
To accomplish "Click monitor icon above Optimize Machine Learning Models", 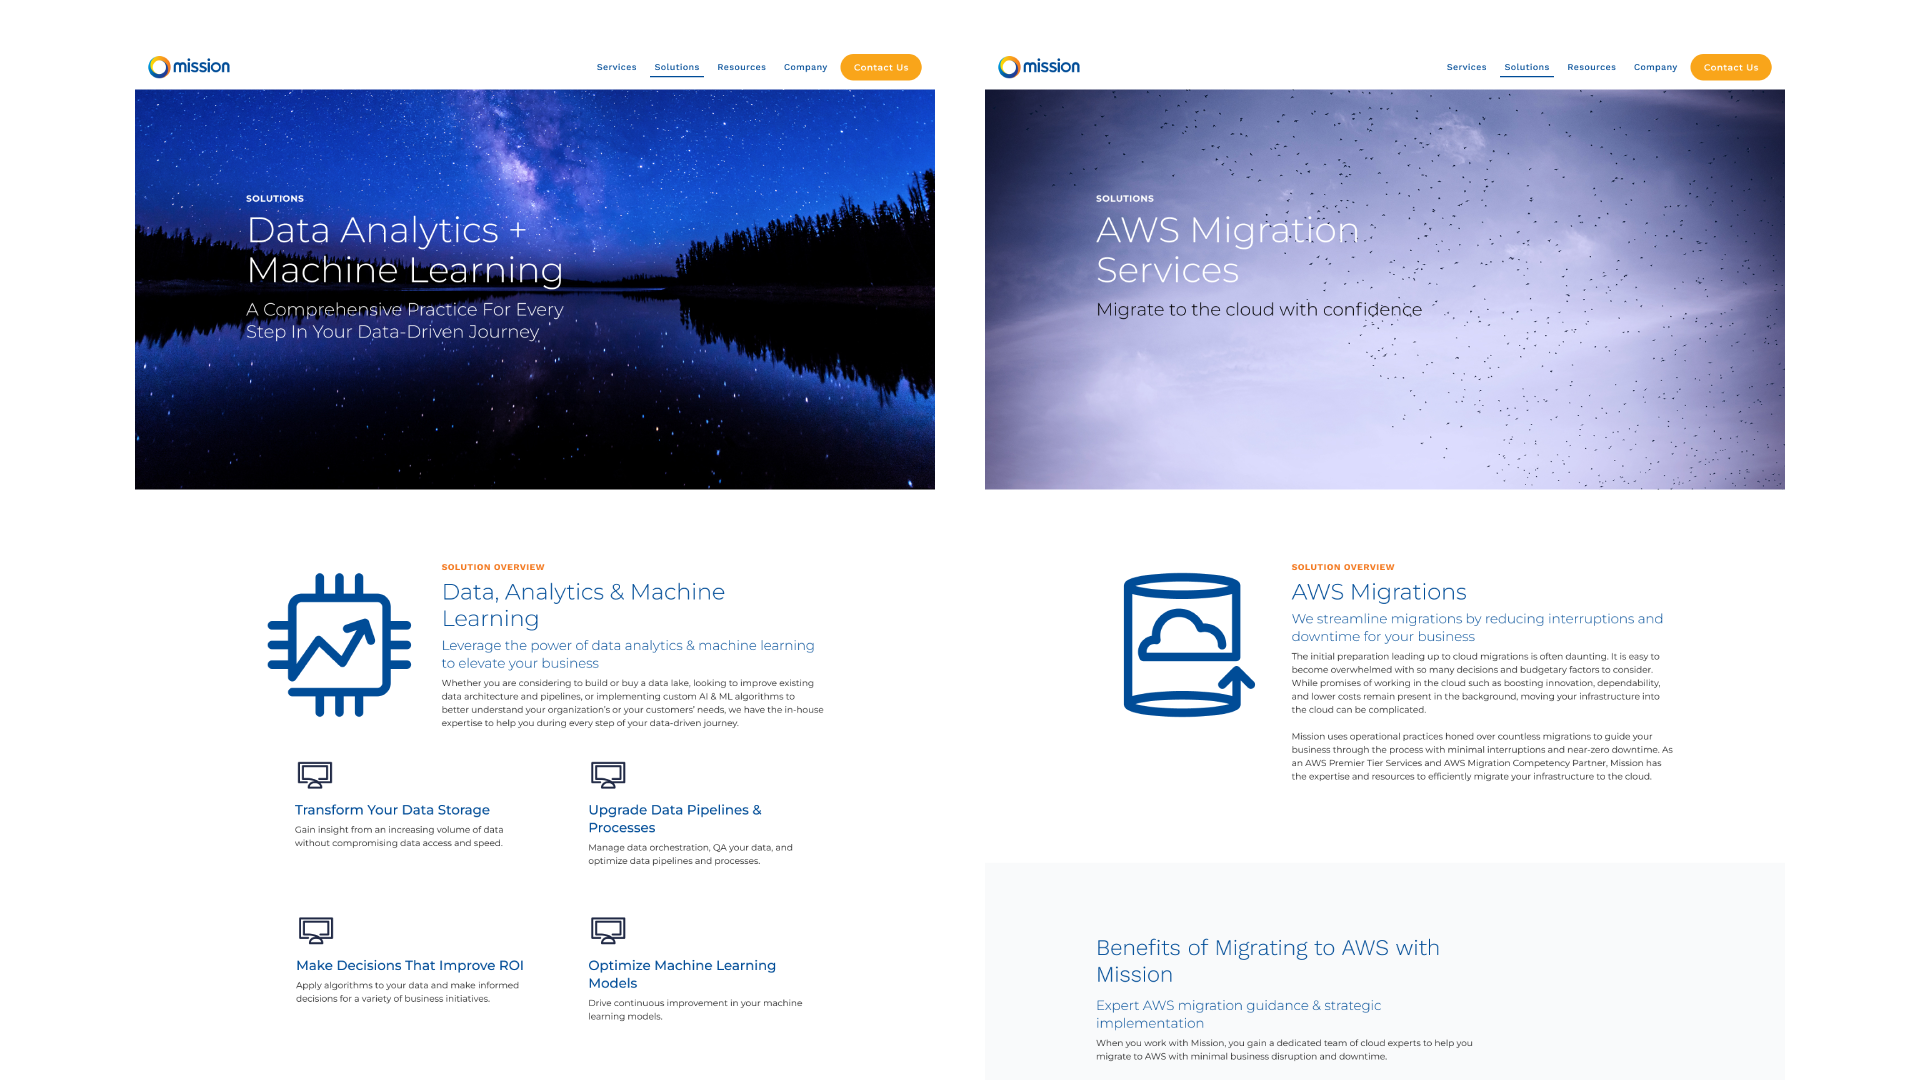I will coord(608,930).
